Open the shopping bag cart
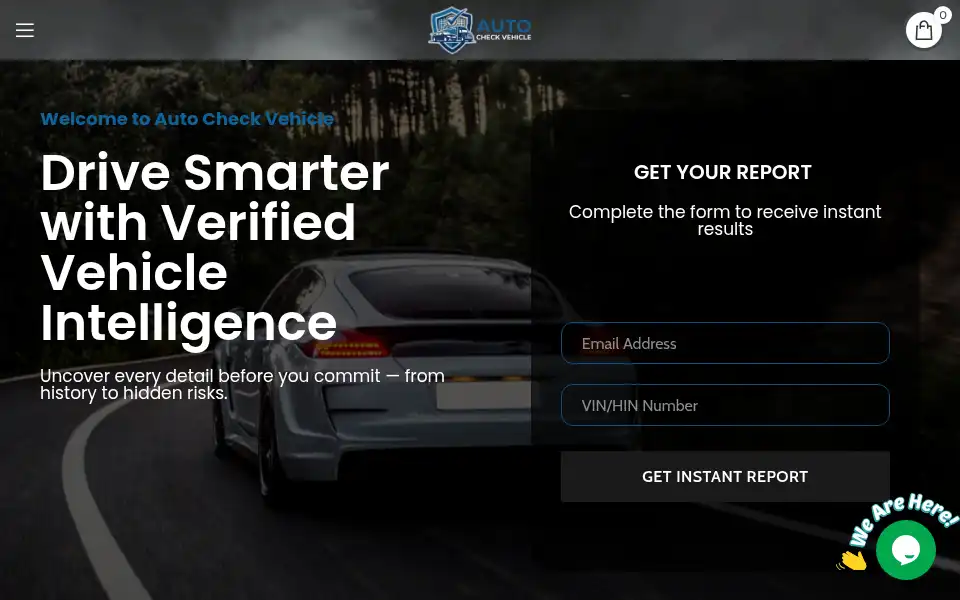 point(923,30)
